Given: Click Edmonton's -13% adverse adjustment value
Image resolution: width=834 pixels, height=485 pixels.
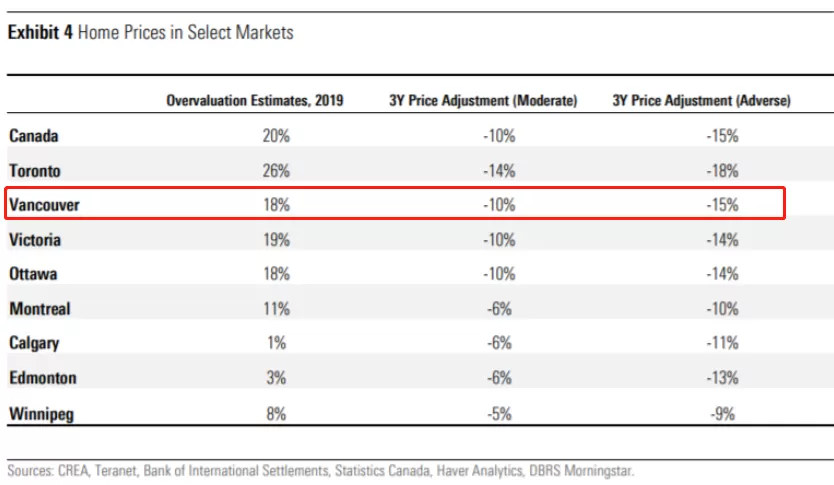Looking at the screenshot, I should pos(722,378).
